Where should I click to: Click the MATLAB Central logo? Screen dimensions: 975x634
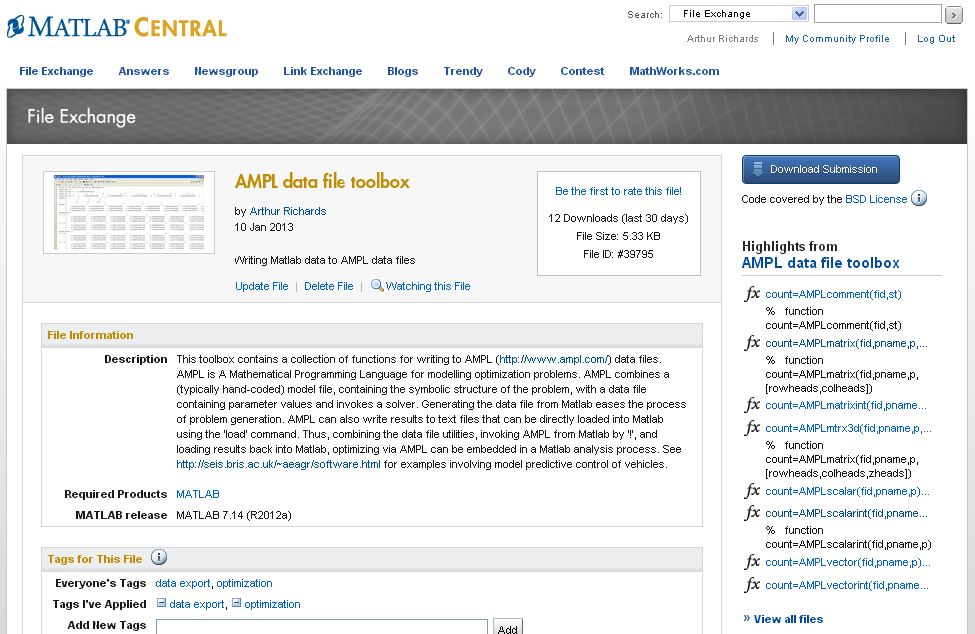coord(117,27)
